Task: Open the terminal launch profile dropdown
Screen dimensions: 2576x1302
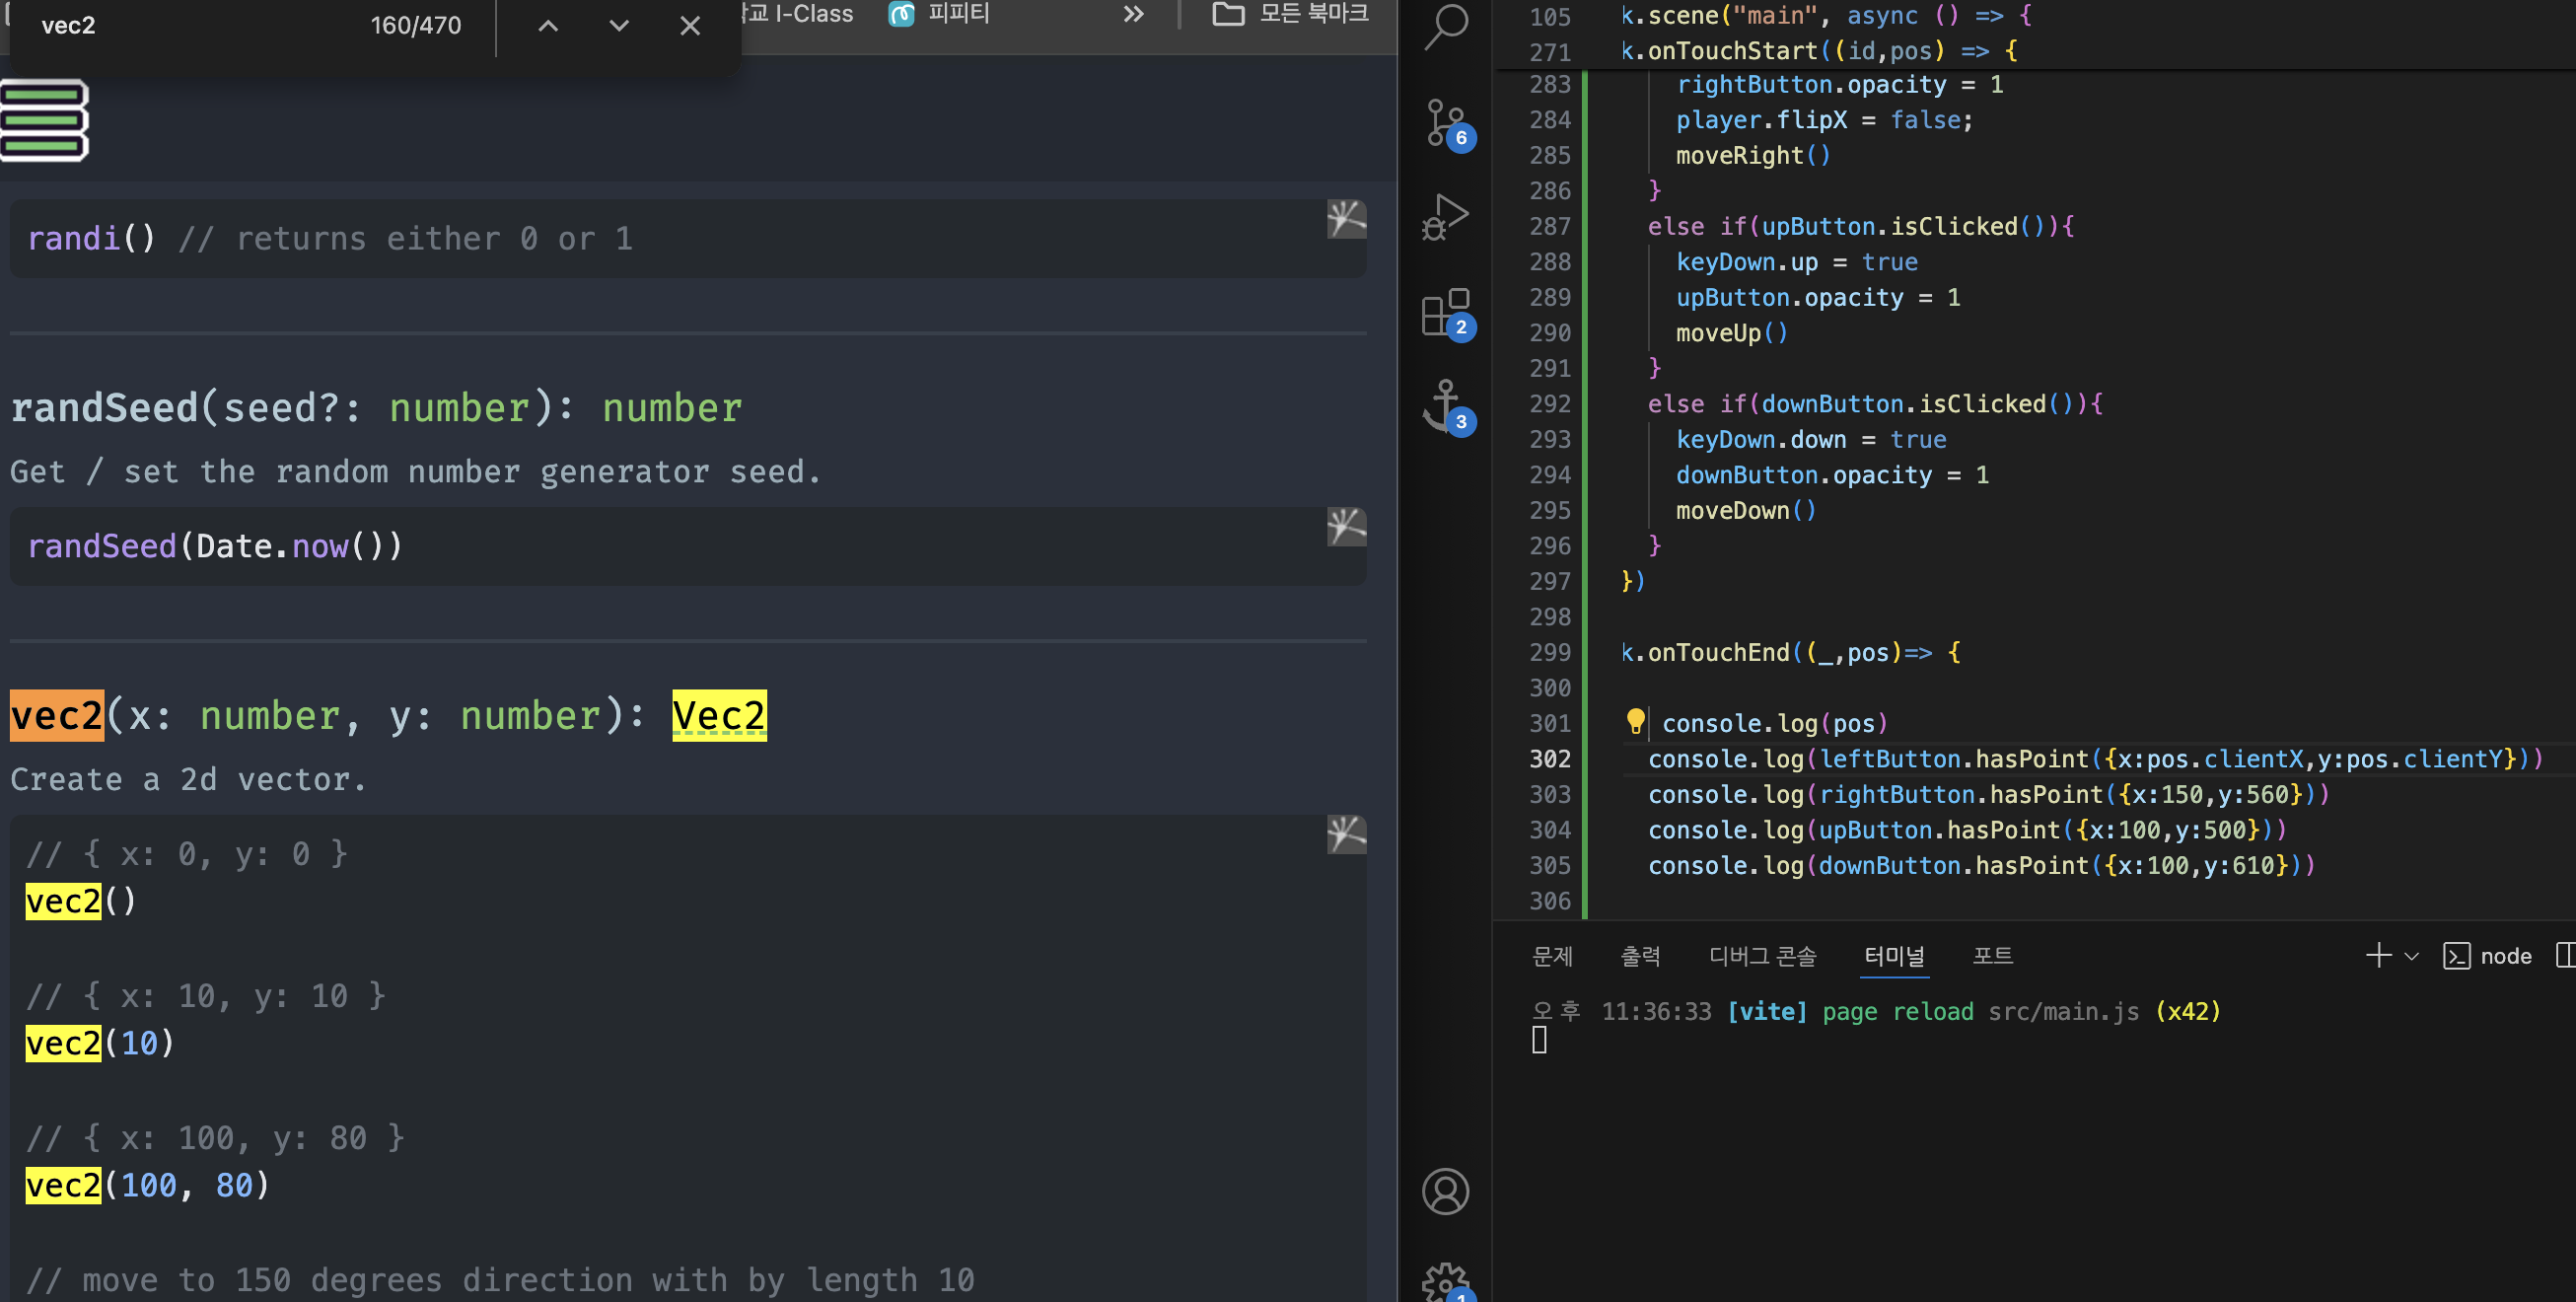Action: pyautogui.click(x=2412, y=956)
